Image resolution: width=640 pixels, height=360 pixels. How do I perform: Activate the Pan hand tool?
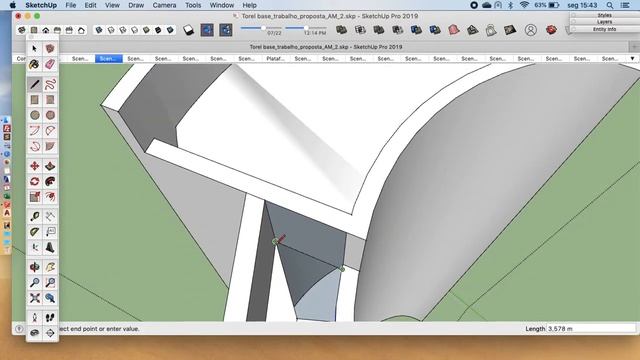point(50,267)
